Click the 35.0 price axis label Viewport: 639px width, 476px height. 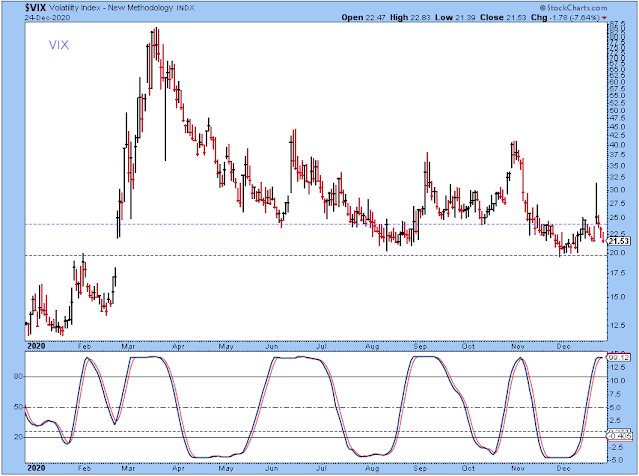click(617, 165)
